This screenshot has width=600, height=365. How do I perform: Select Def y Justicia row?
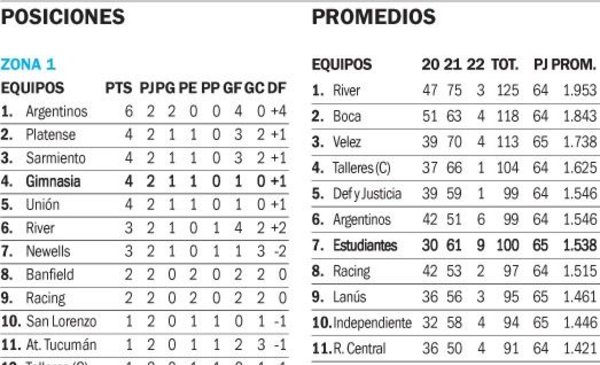tap(454, 194)
